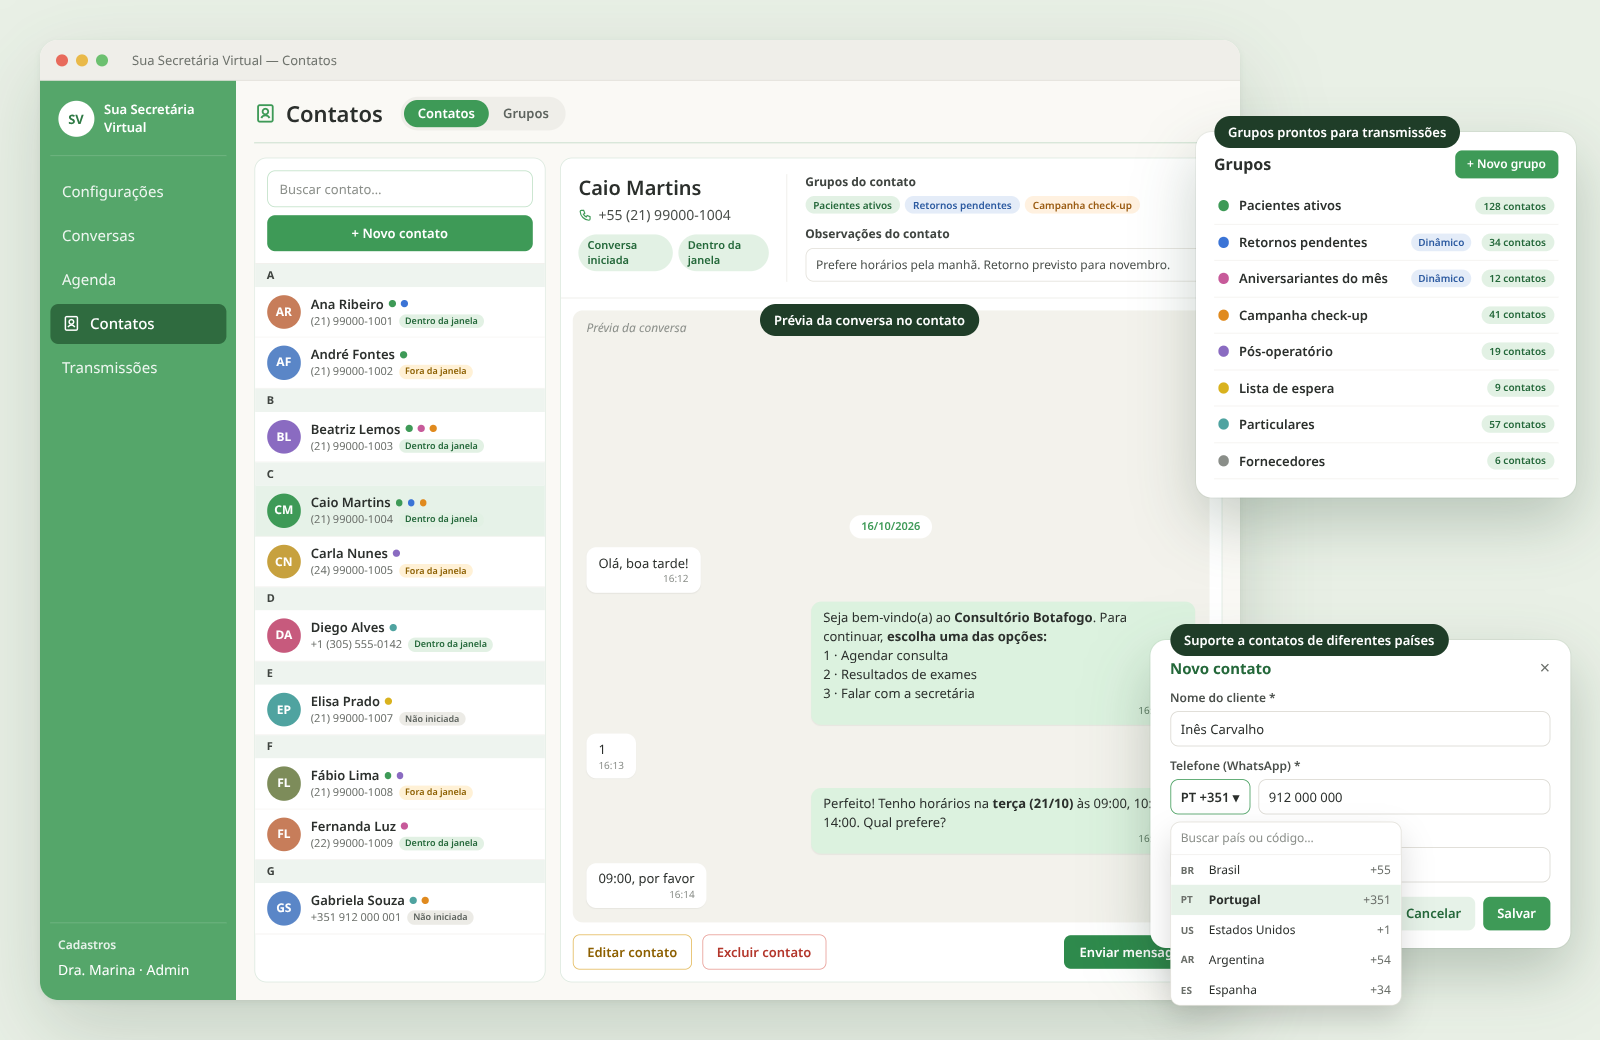Select Brasil +55 from country list
1600x1040 pixels.
click(x=1285, y=870)
